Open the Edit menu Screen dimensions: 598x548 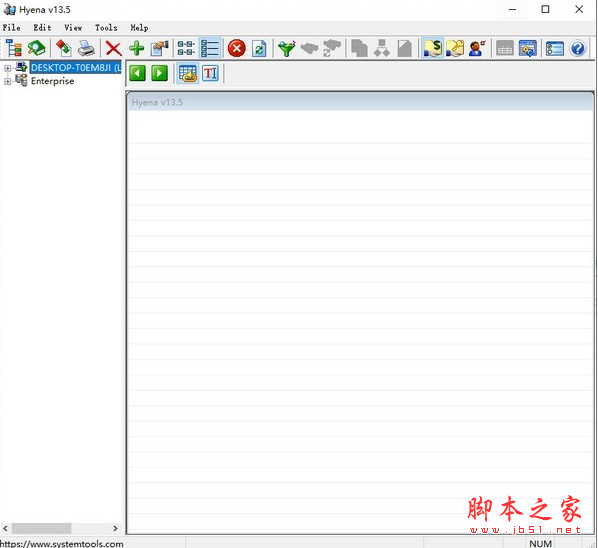click(x=42, y=27)
